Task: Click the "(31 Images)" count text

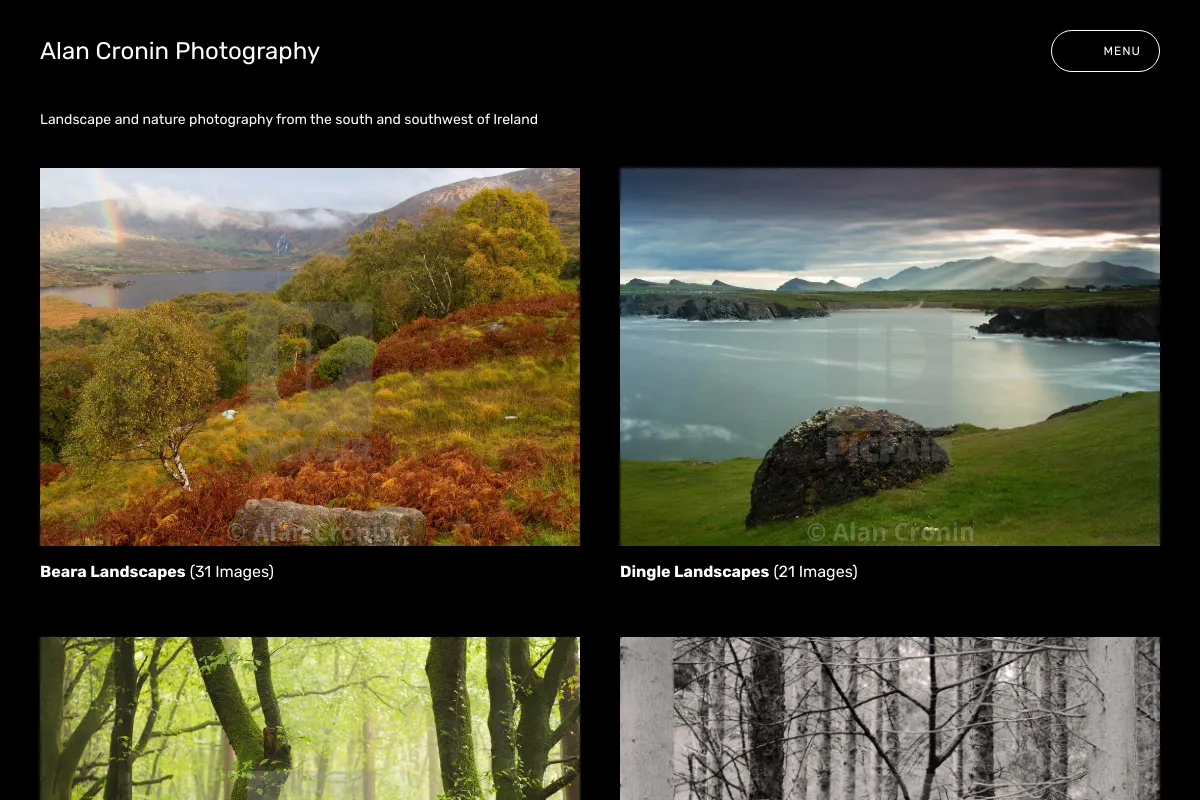Action: (x=232, y=572)
